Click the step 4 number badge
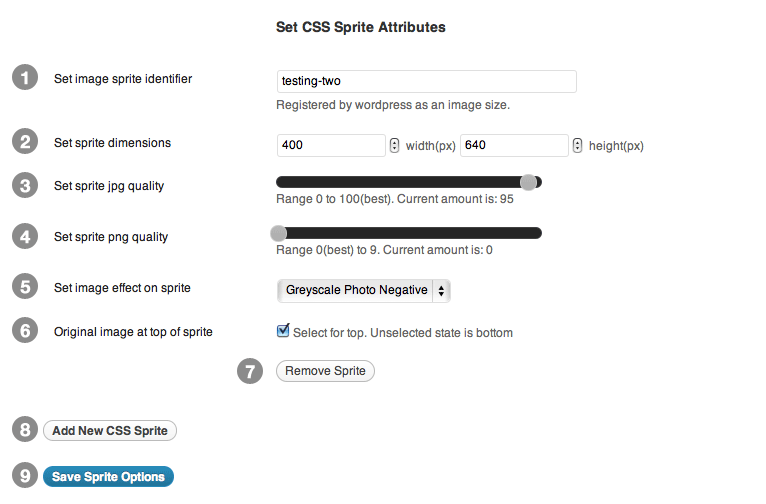The height and width of the screenshot is (504, 766). (x=25, y=237)
